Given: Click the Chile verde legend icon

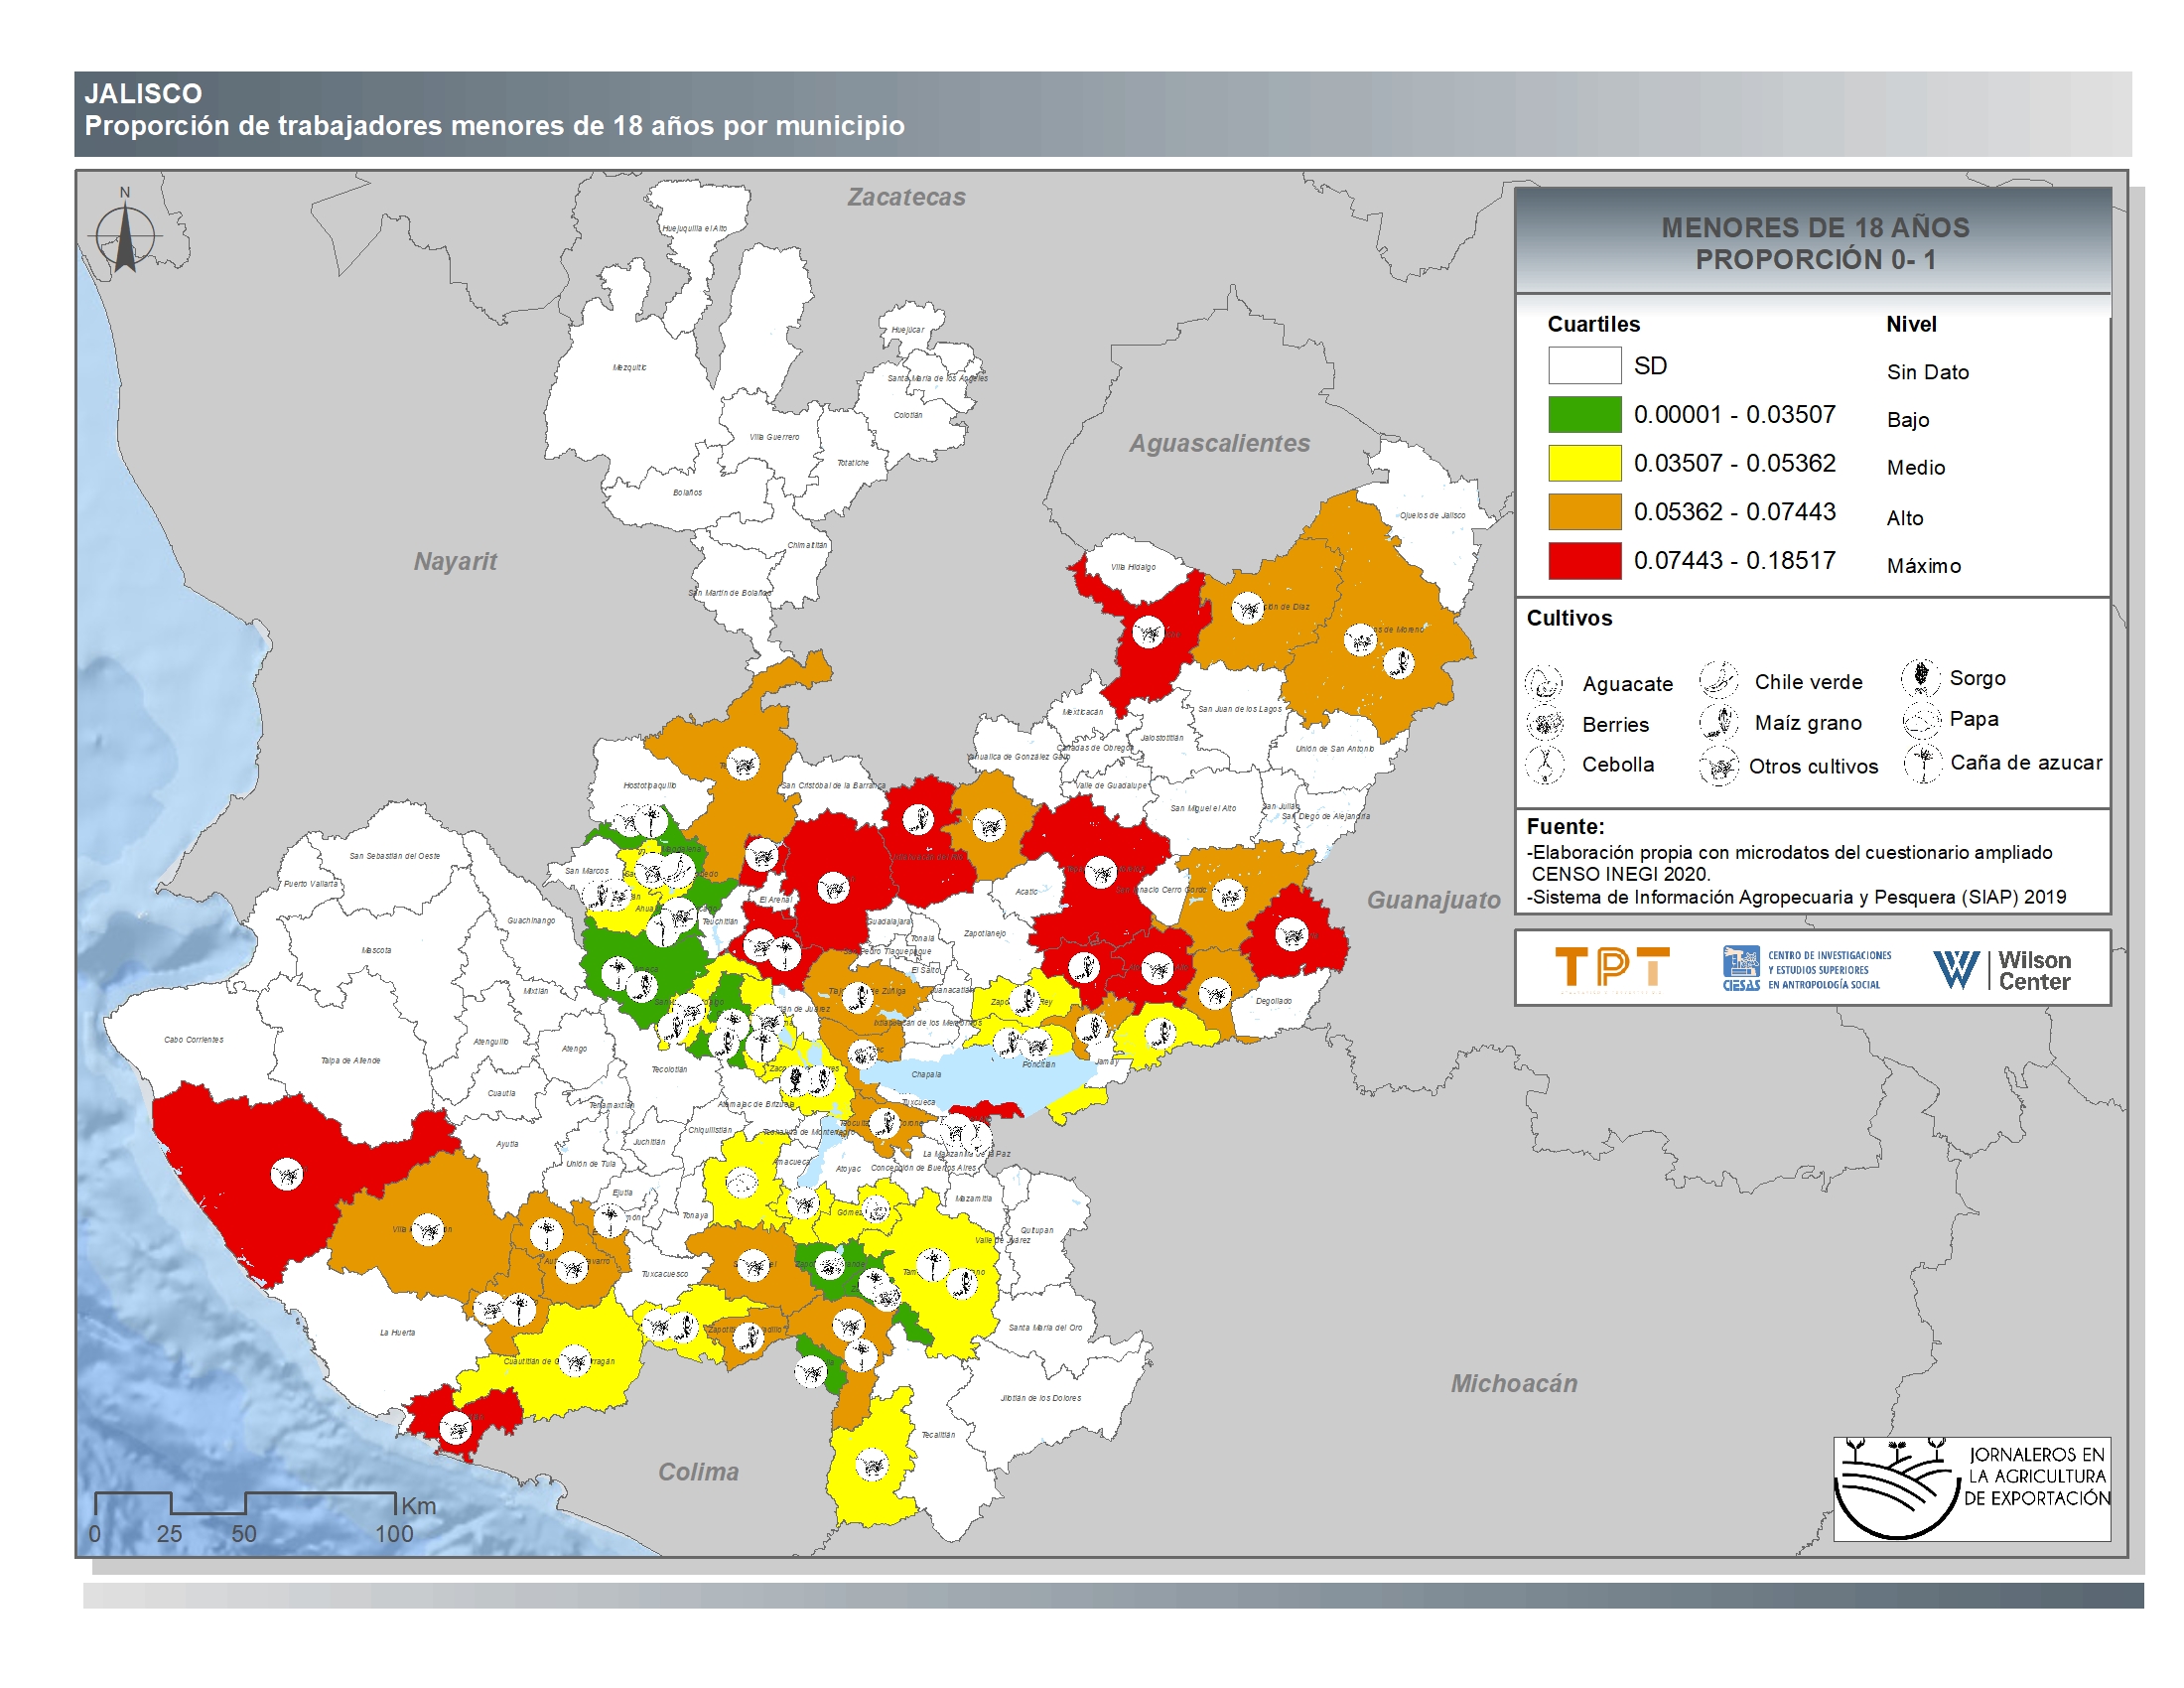Looking at the screenshot, I should click(1718, 680).
